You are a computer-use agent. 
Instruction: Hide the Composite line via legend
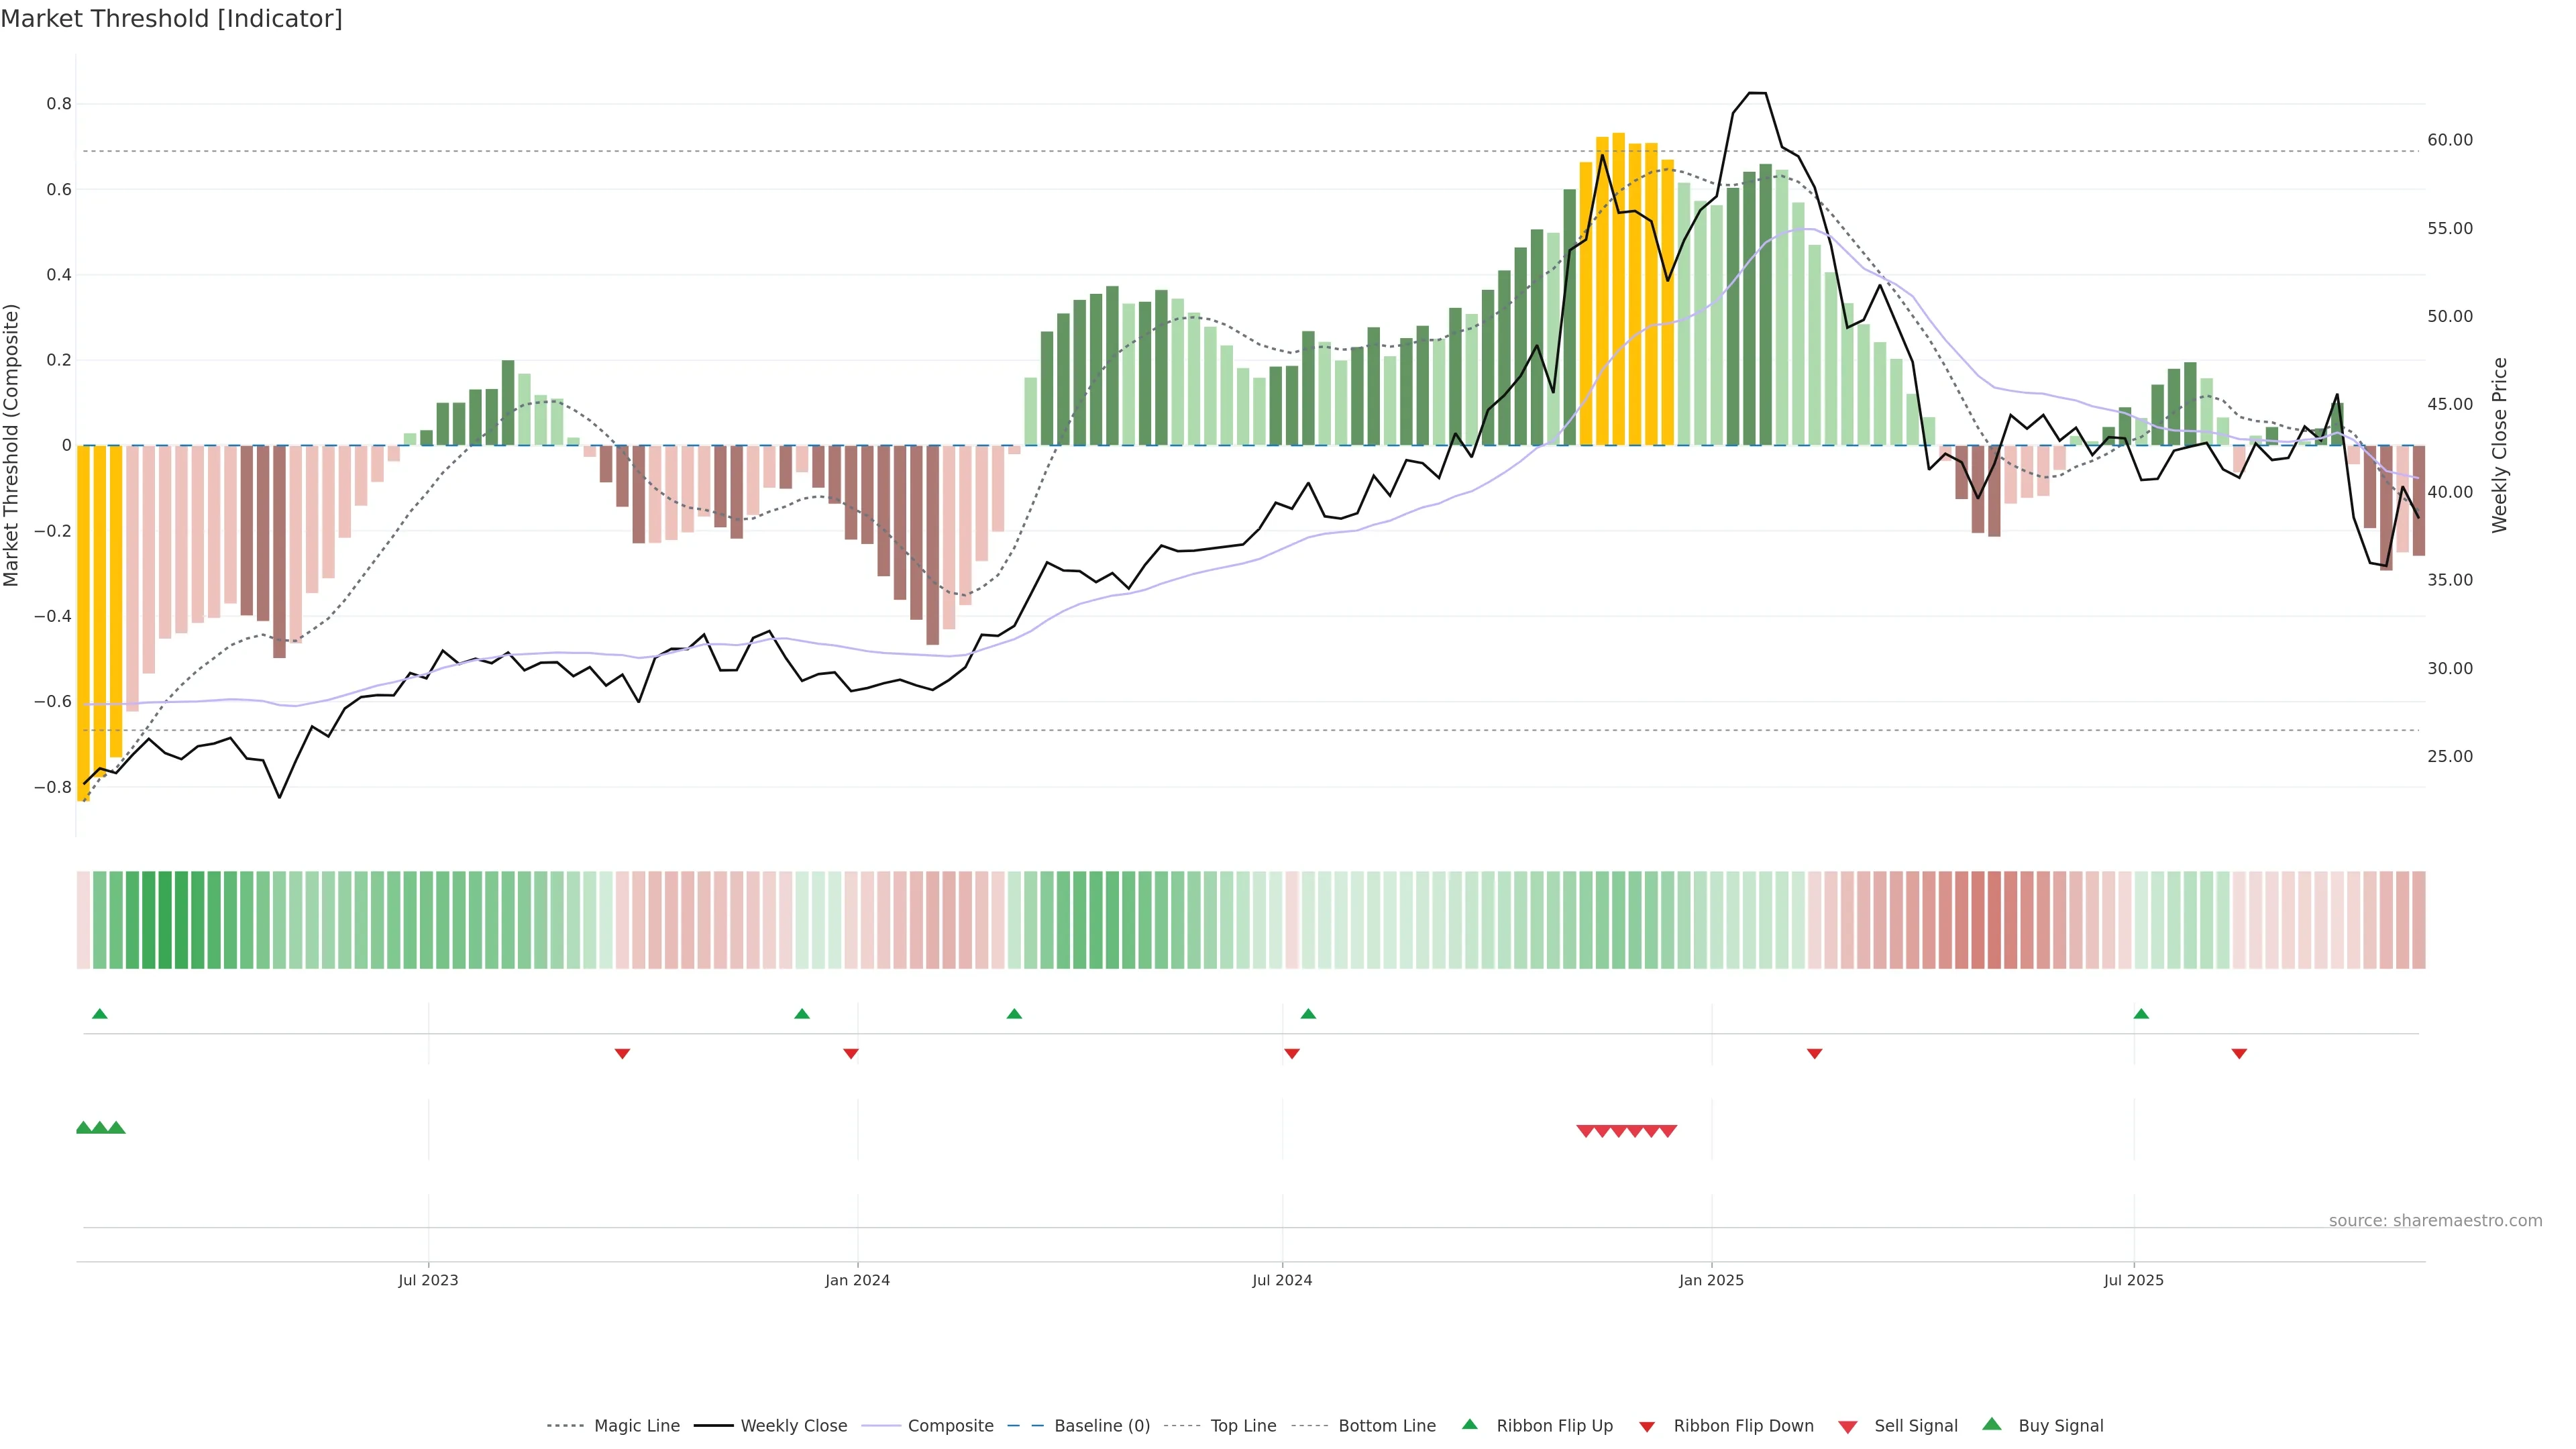click(950, 1426)
